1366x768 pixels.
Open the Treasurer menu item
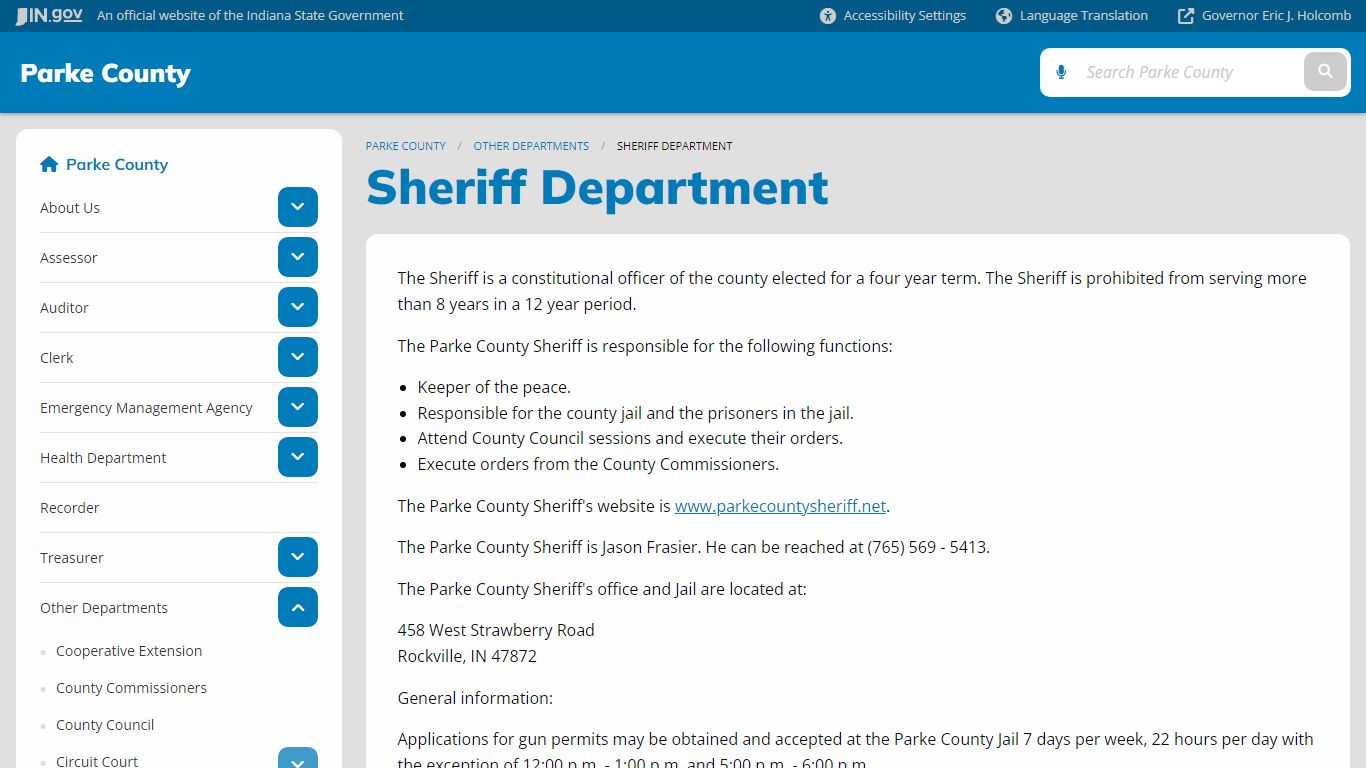pyautogui.click(x=72, y=558)
